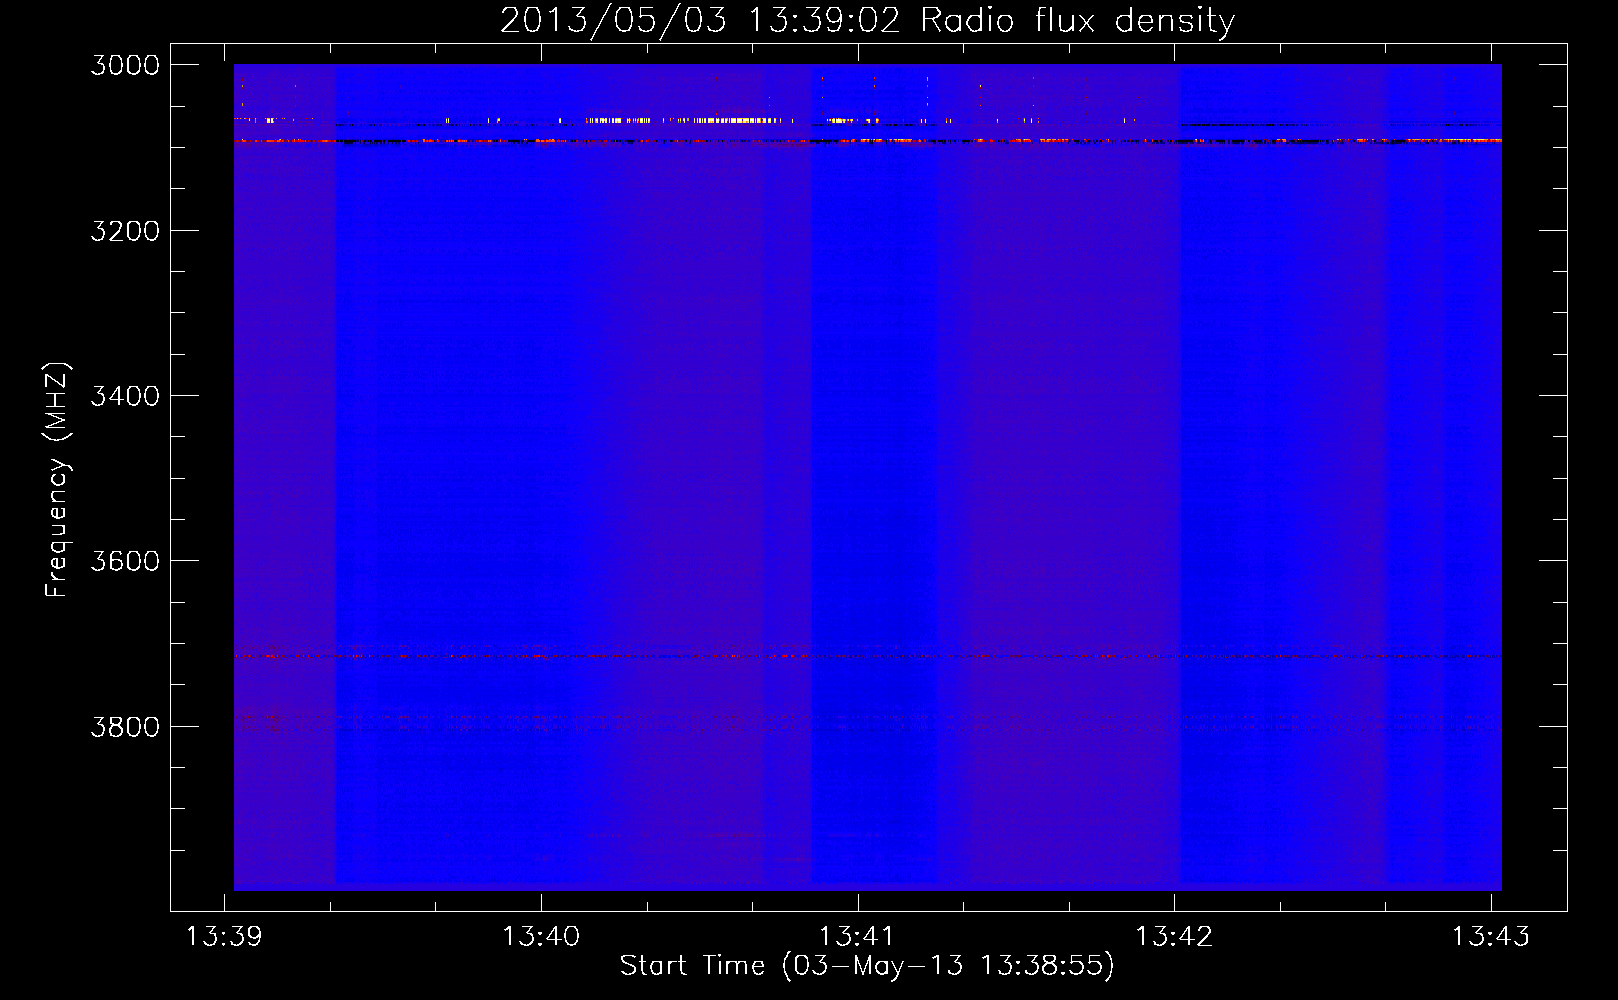Select the 3600 frequency tick label
The image size is (1618, 1000).
pyautogui.click(x=125, y=561)
